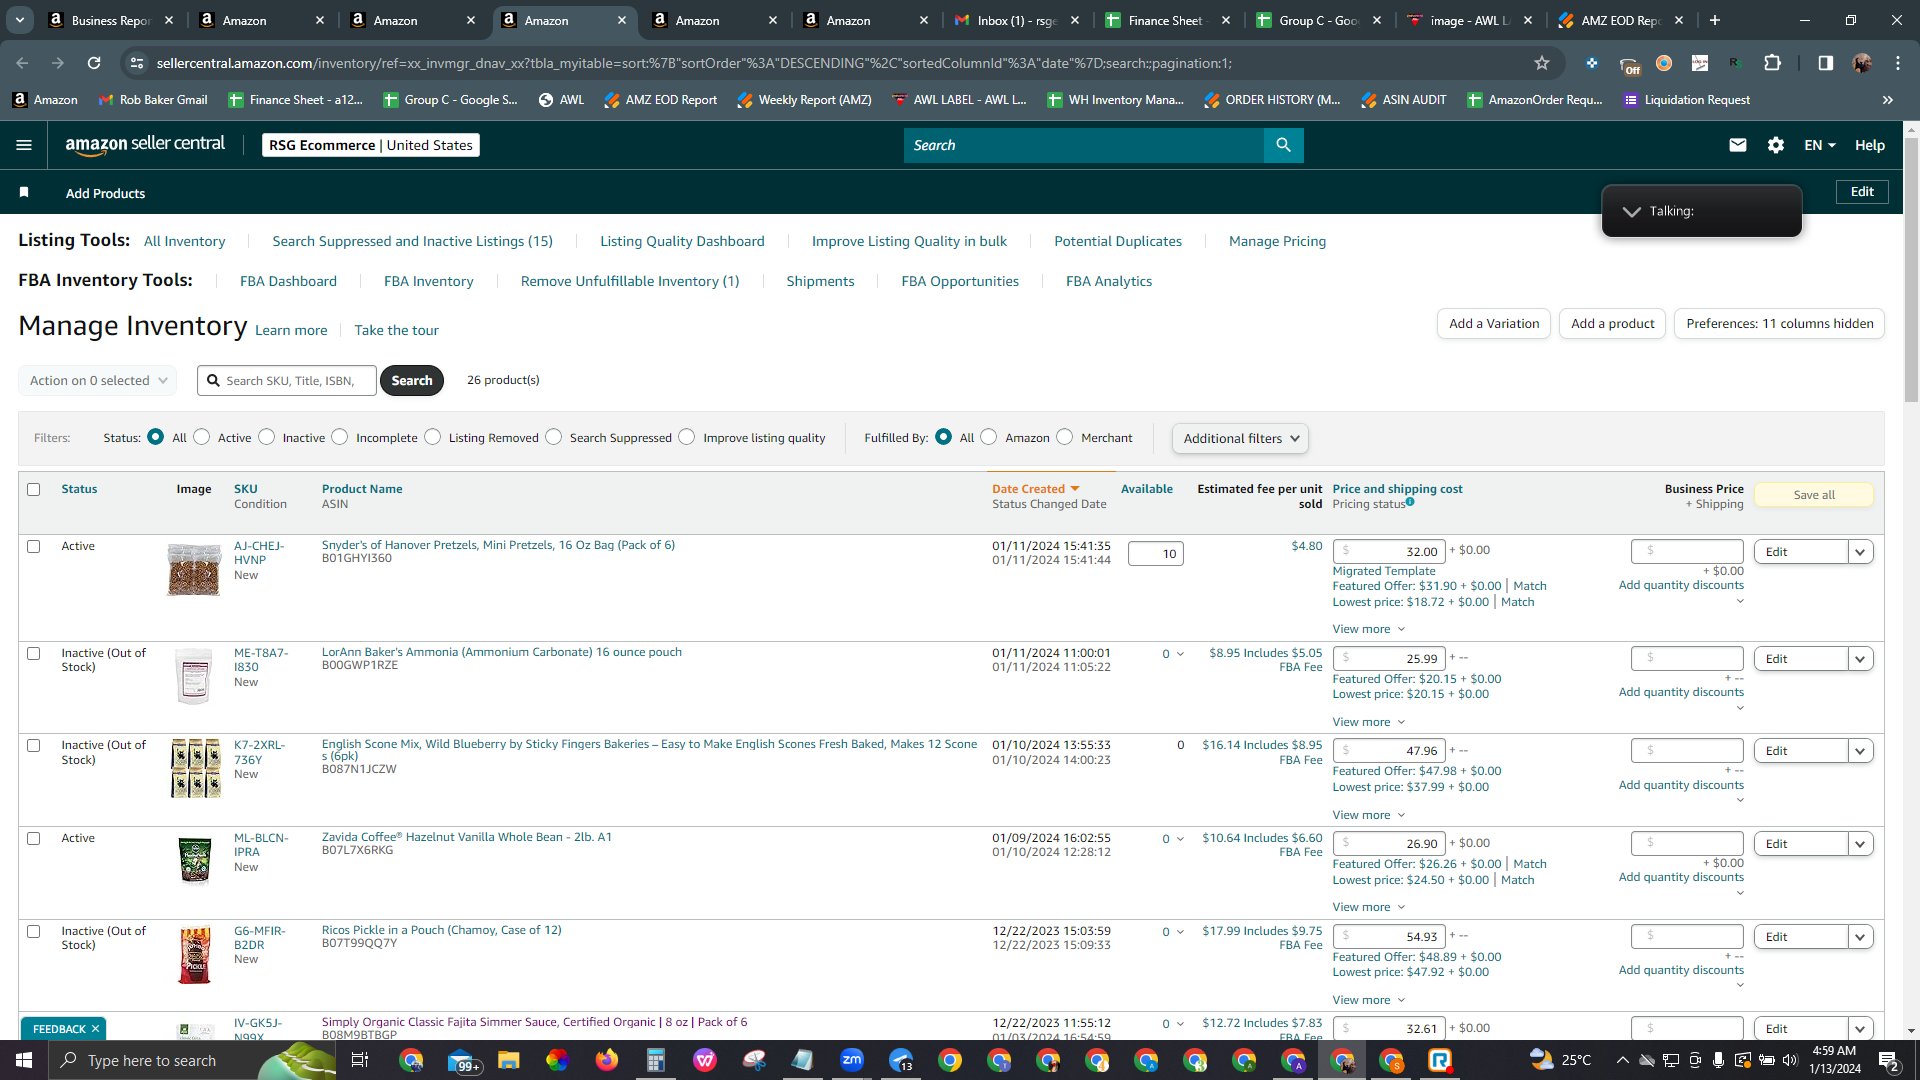The width and height of the screenshot is (1920, 1080).
Task: Open FBA Dashboard
Action: [288, 281]
